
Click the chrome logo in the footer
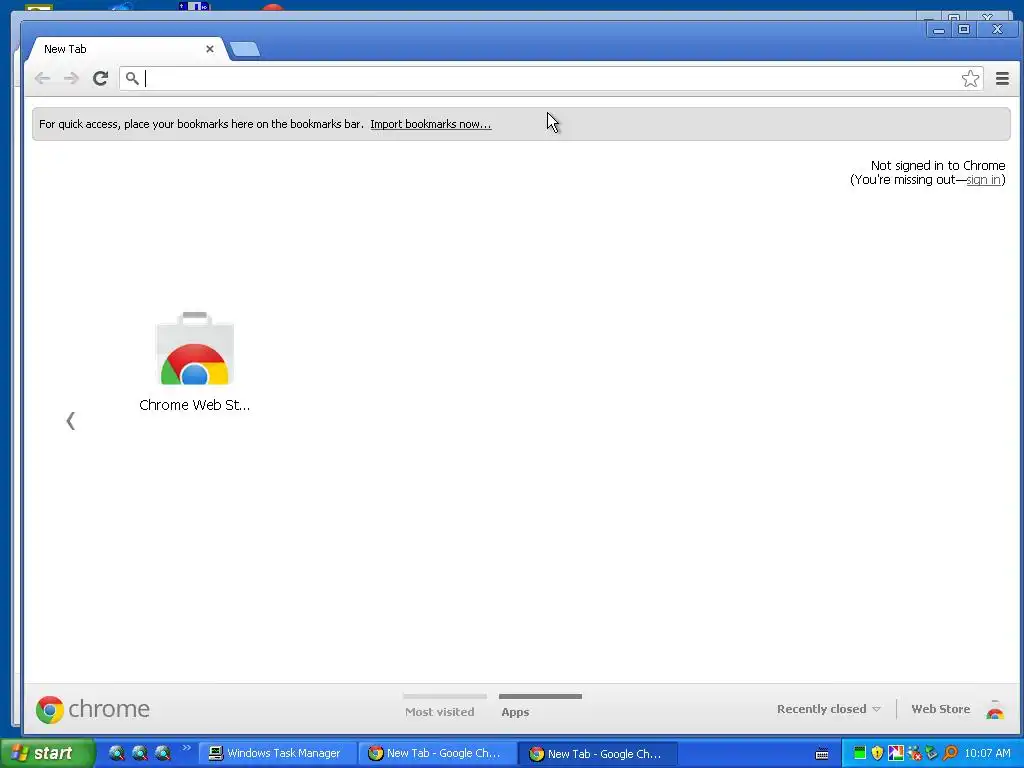[93, 709]
